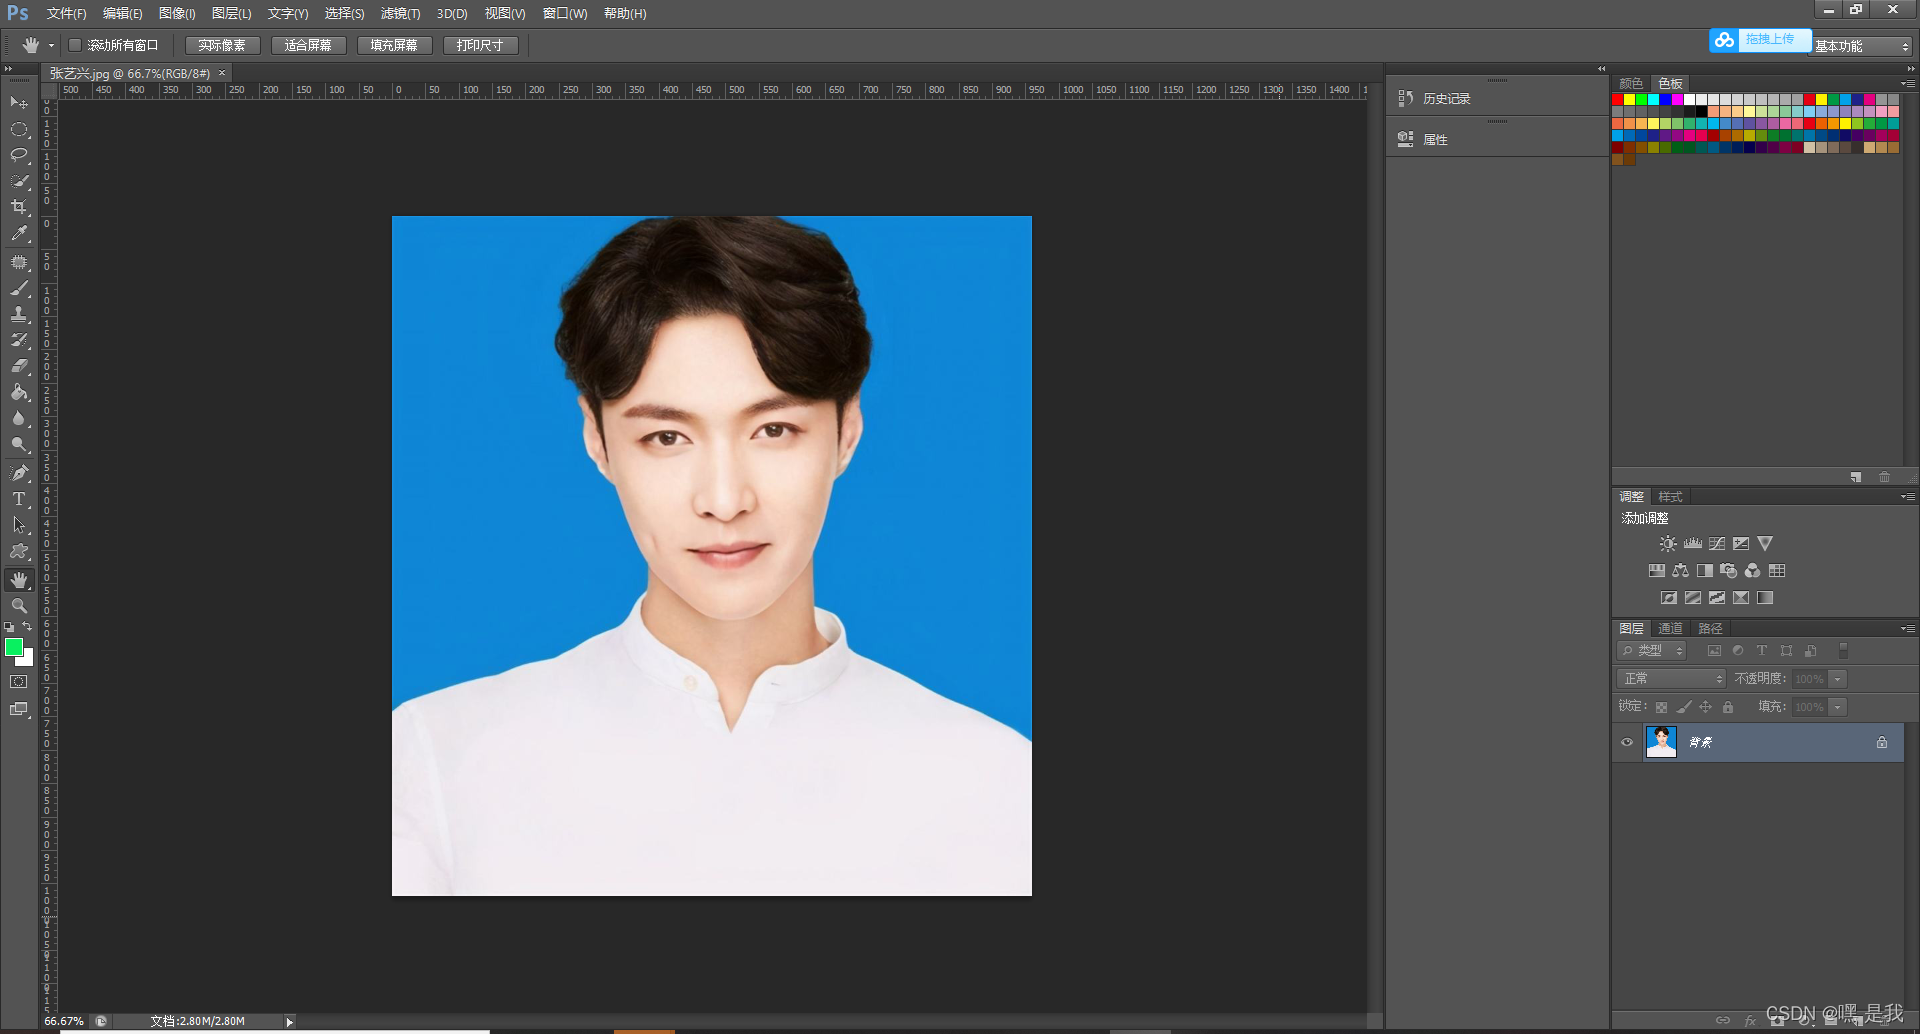
Task: Click the green foreground color swatch
Action: pyautogui.click(x=13, y=647)
